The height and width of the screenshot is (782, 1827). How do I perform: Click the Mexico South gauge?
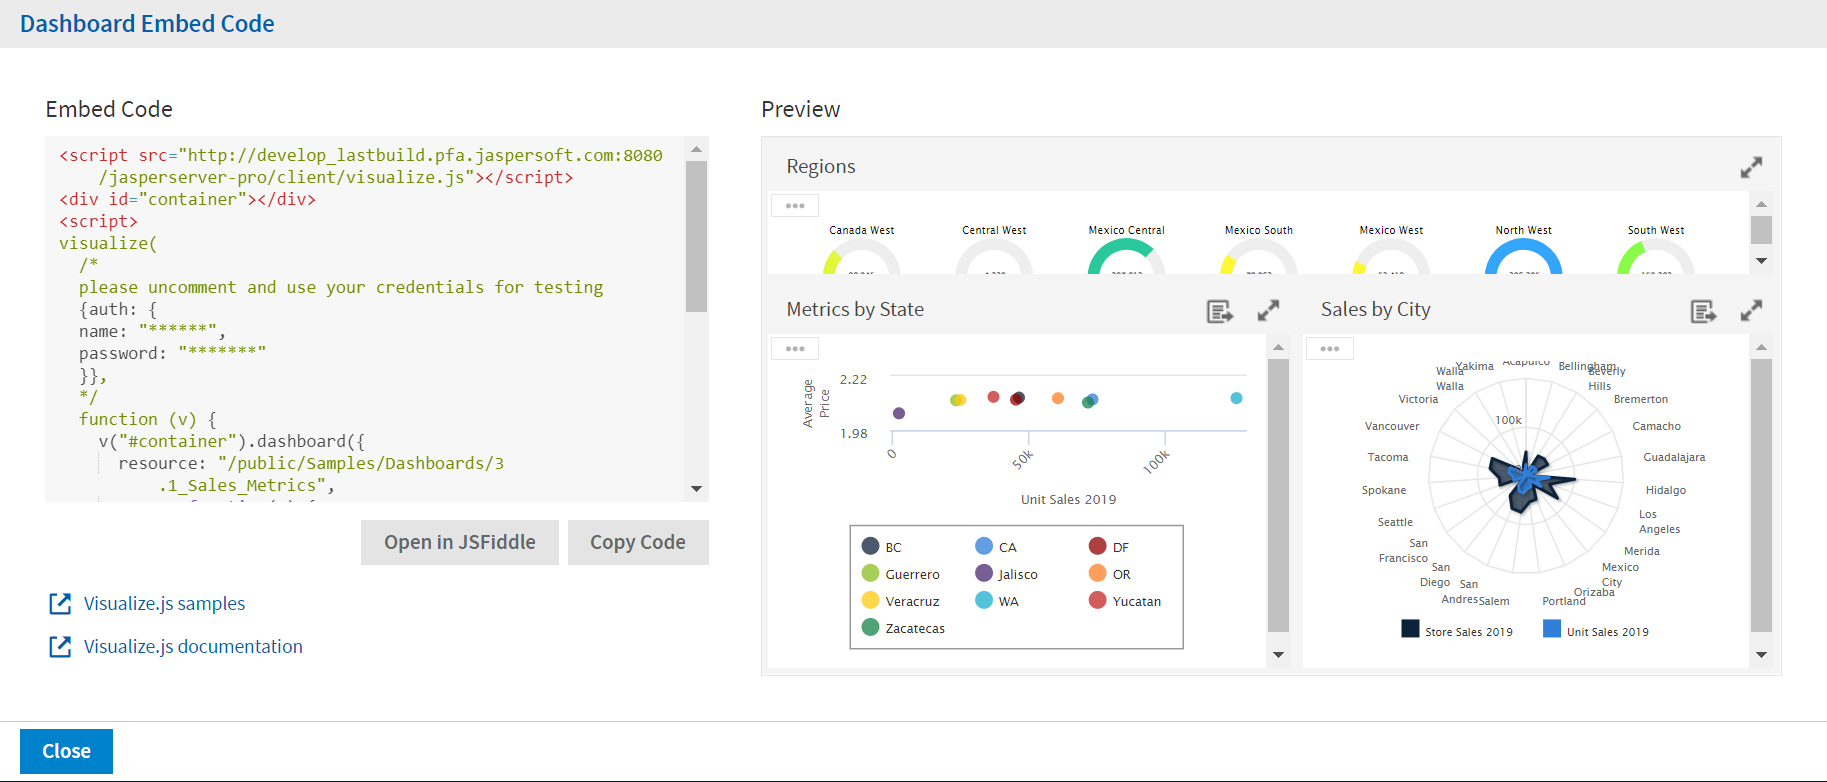coord(1258,256)
